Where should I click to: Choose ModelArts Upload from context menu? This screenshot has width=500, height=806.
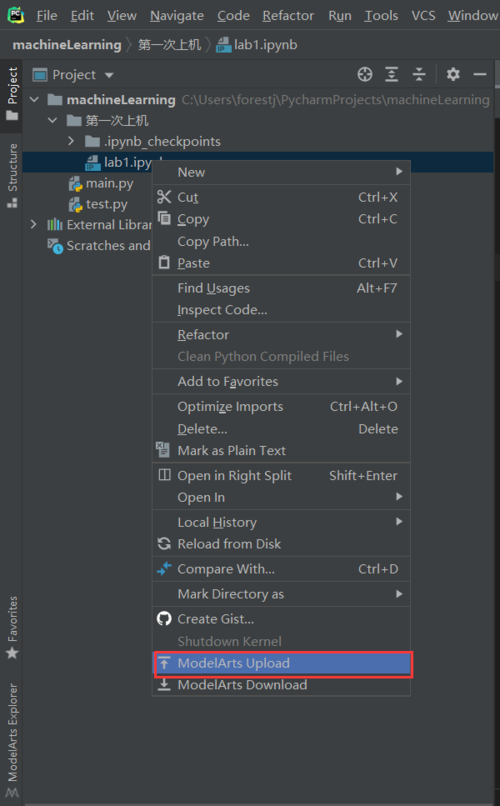[x=282, y=664]
